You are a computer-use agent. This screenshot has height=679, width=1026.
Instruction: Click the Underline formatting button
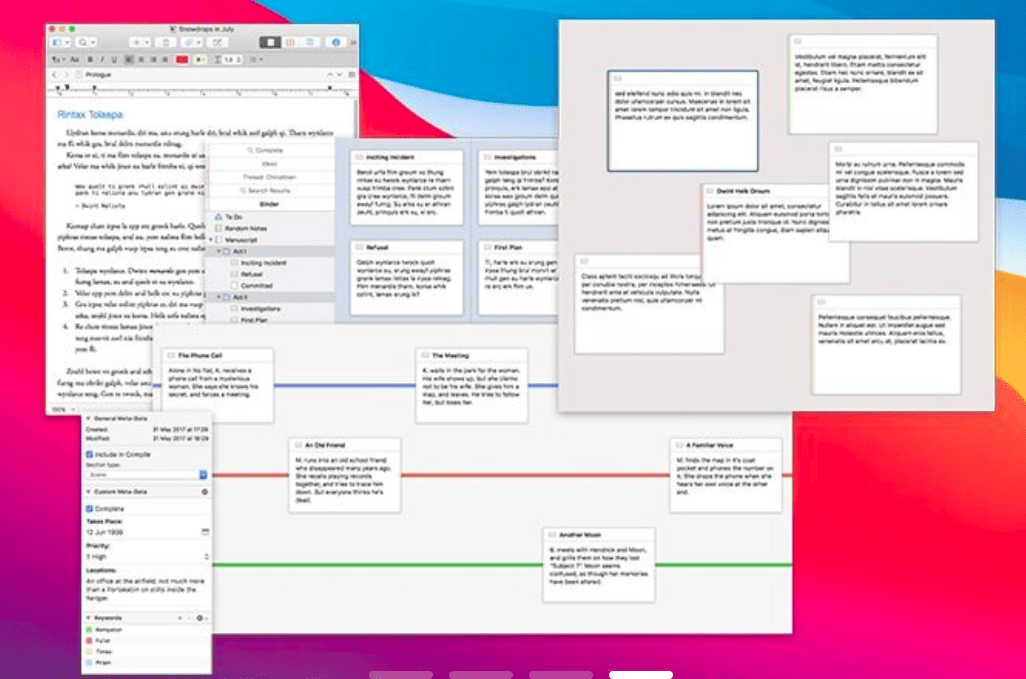[x=114, y=60]
